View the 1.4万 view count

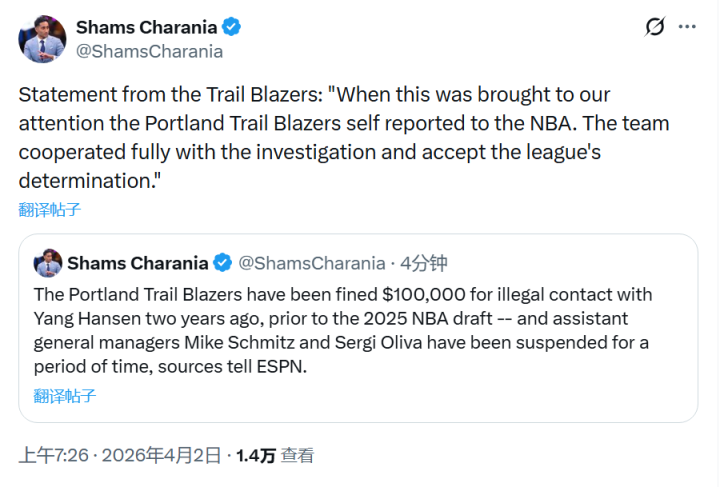tap(255, 456)
